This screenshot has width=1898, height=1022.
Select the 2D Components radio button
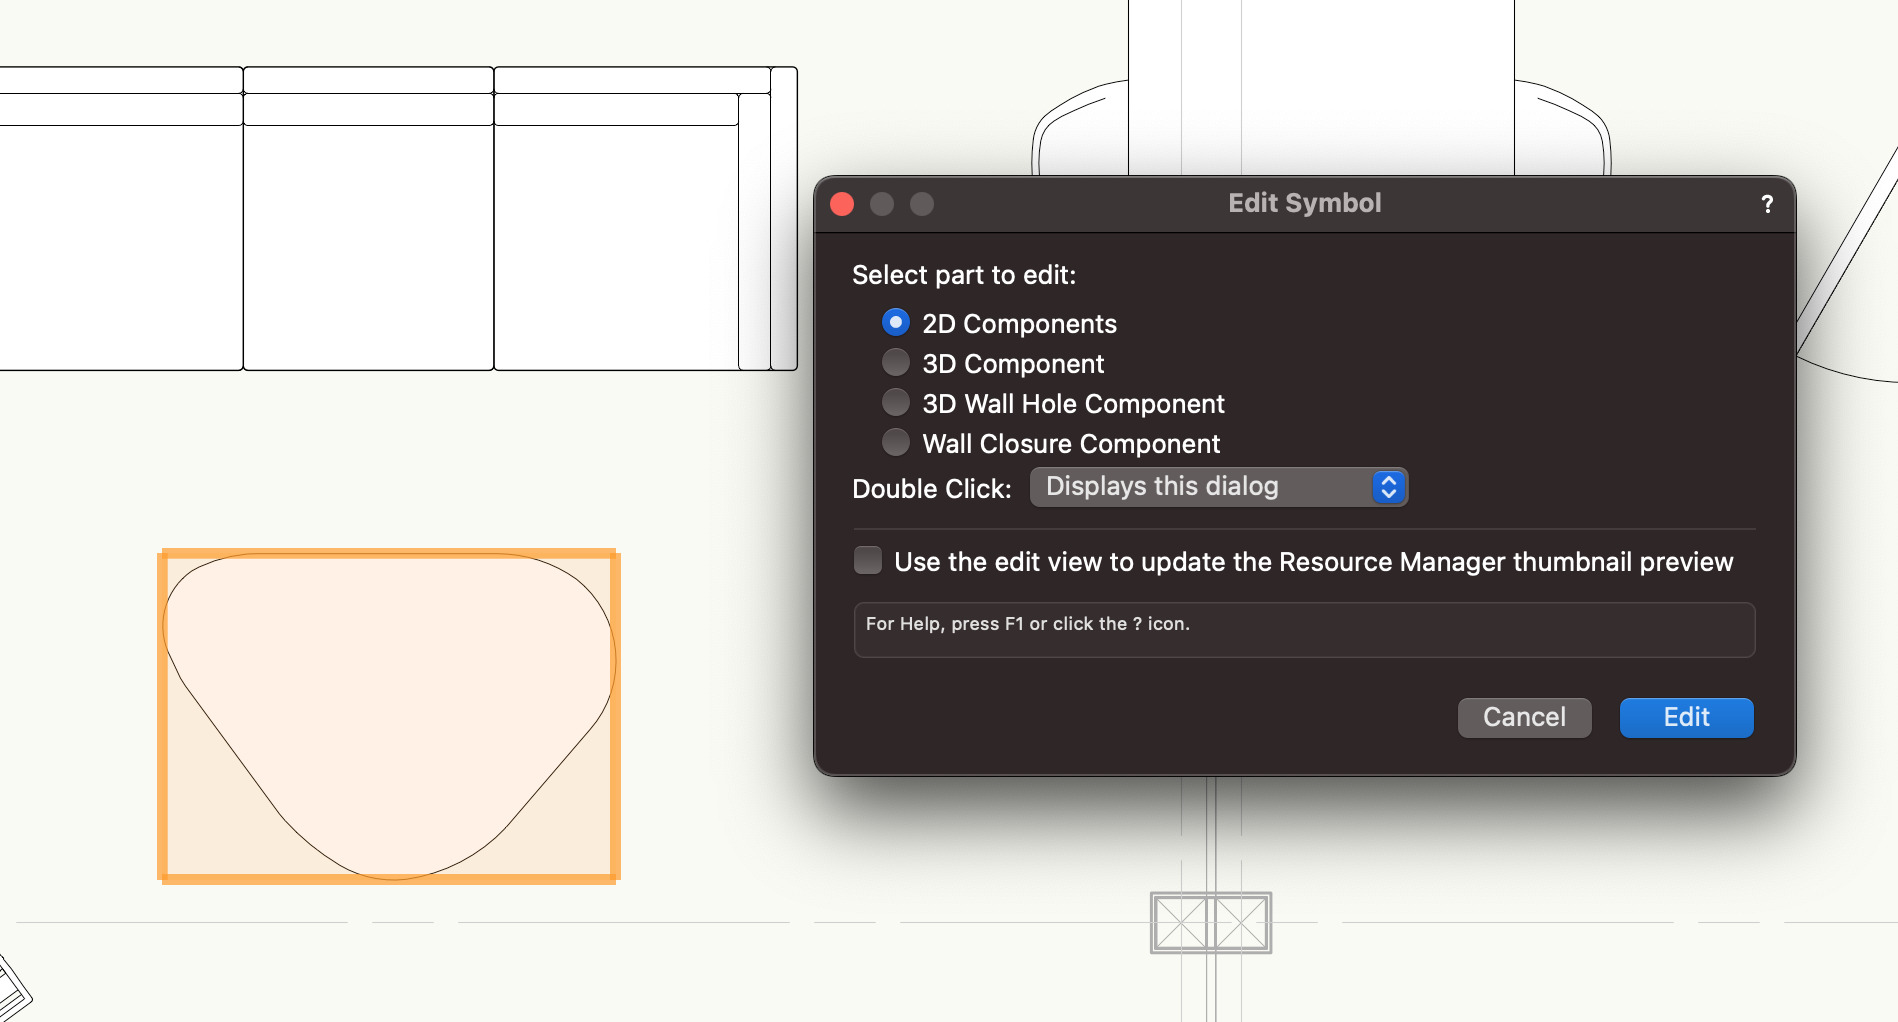point(895,322)
